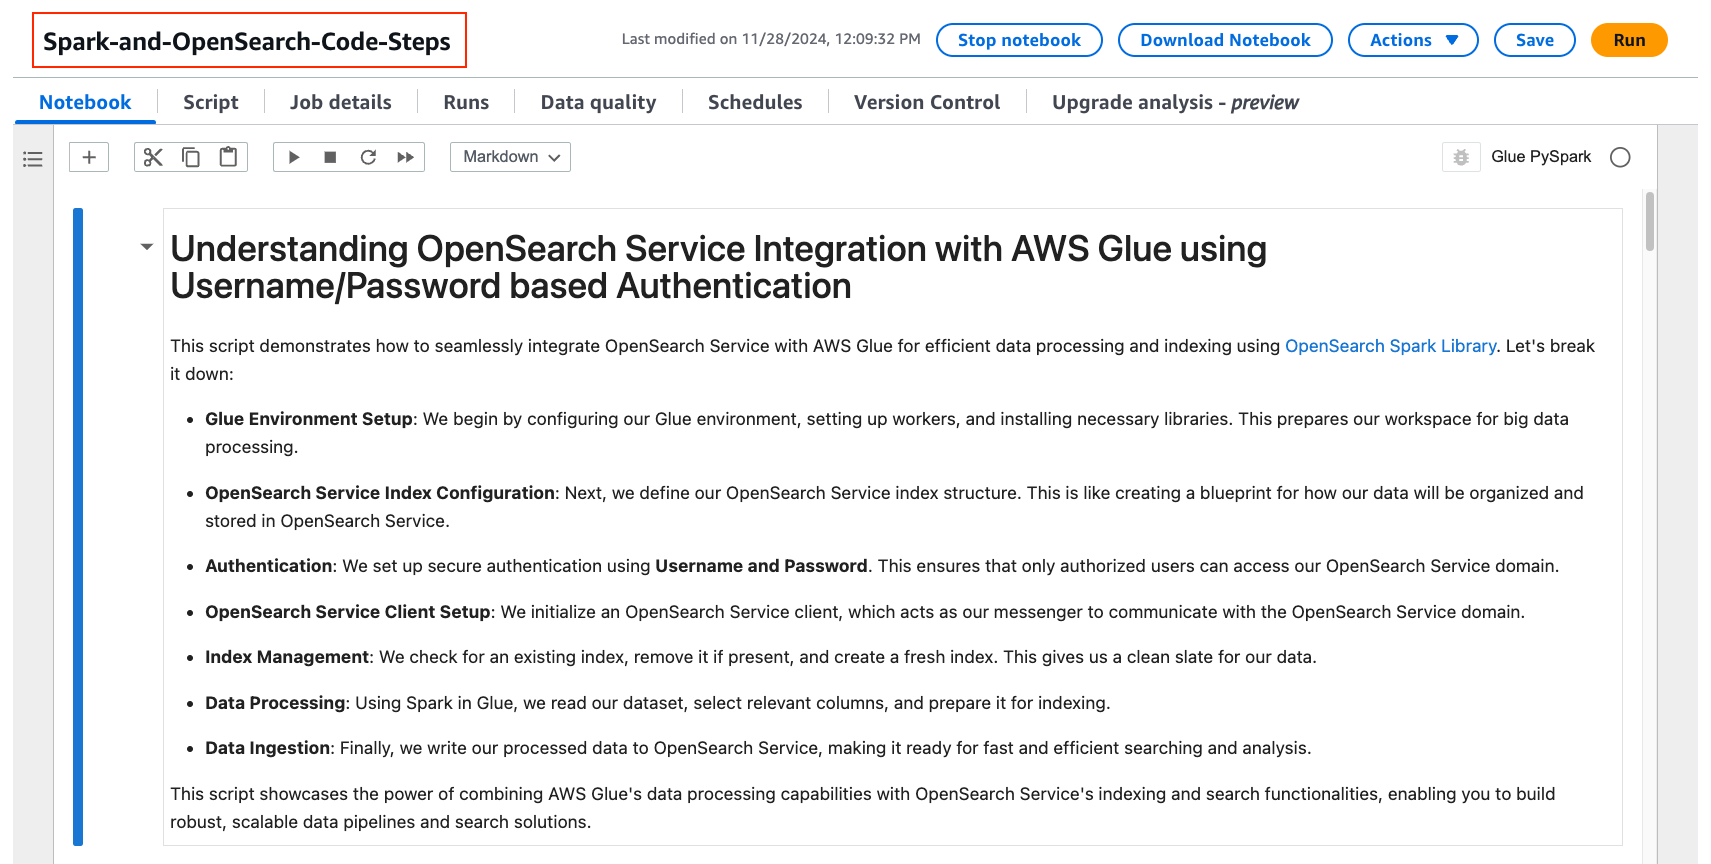Click OpenSearch Service Client Setup bullet
This screenshot has width=1711, height=864.
(x=865, y=612)
